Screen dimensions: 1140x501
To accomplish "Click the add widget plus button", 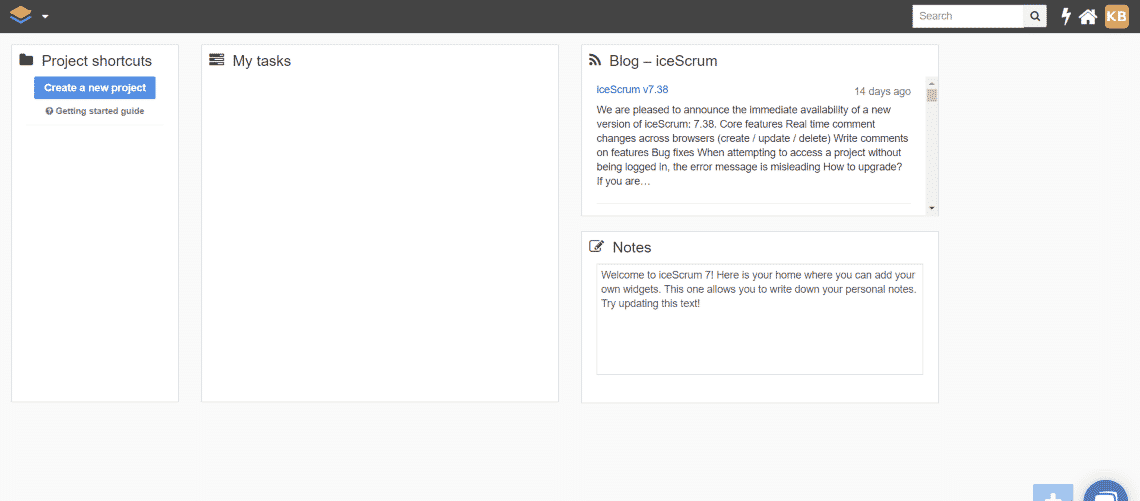I will point(1053,492).
